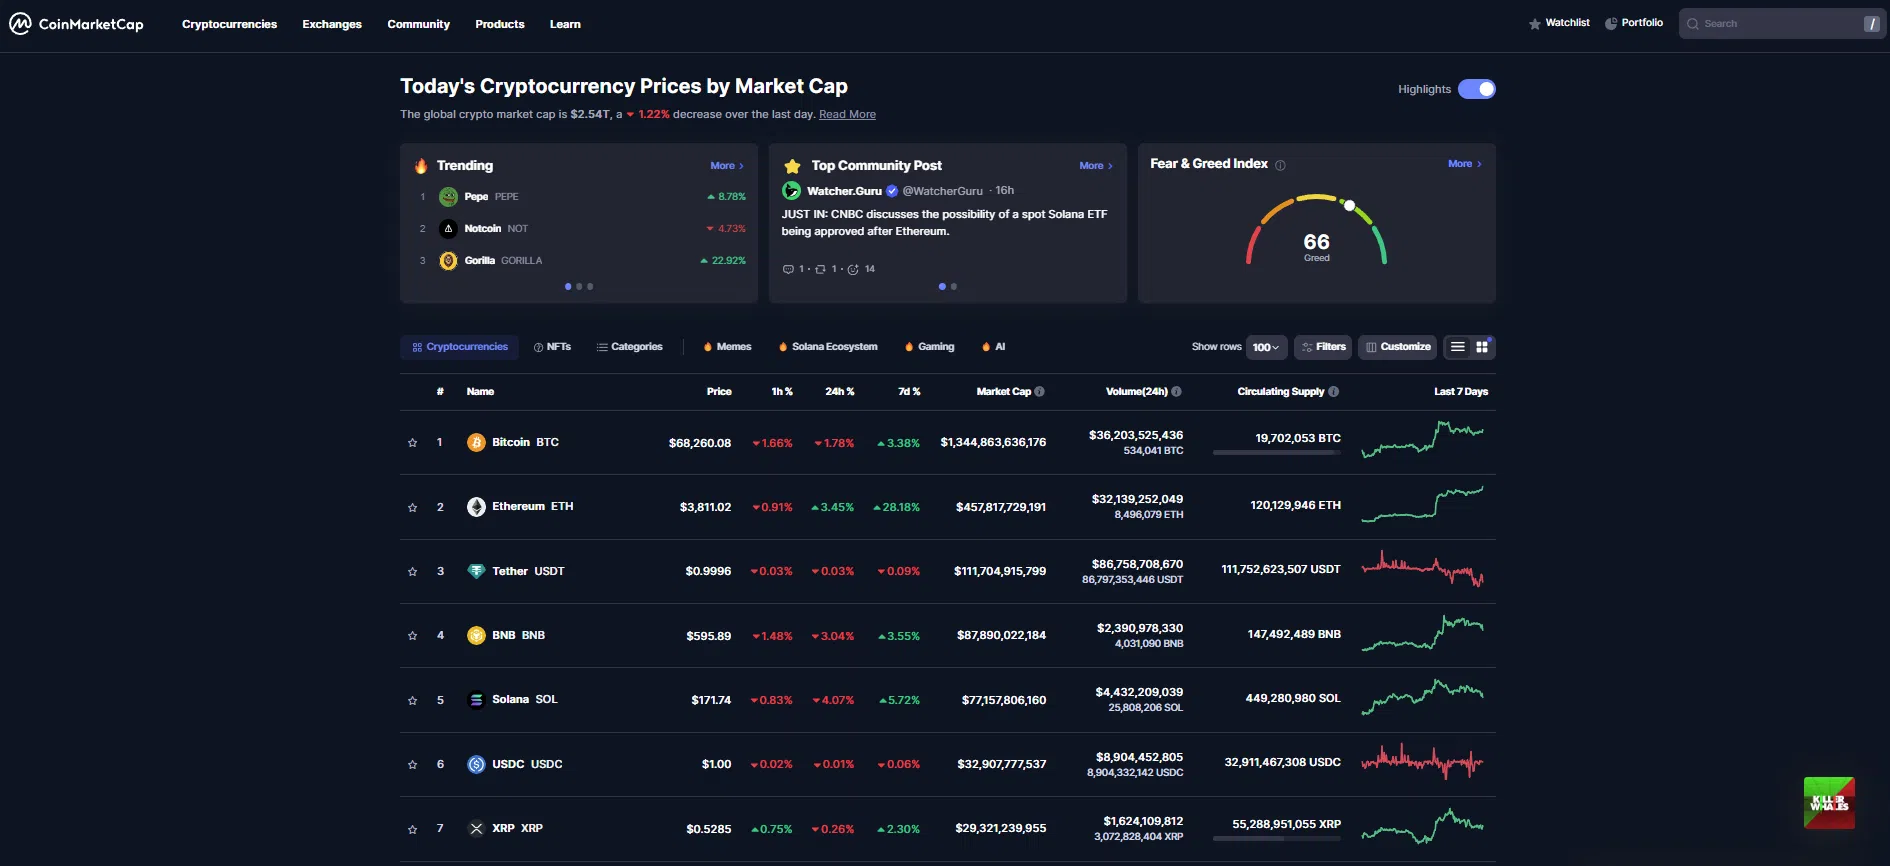Click the Fear & Greed gauge dial
The image size is (1890, 866).
[1316, 230]
